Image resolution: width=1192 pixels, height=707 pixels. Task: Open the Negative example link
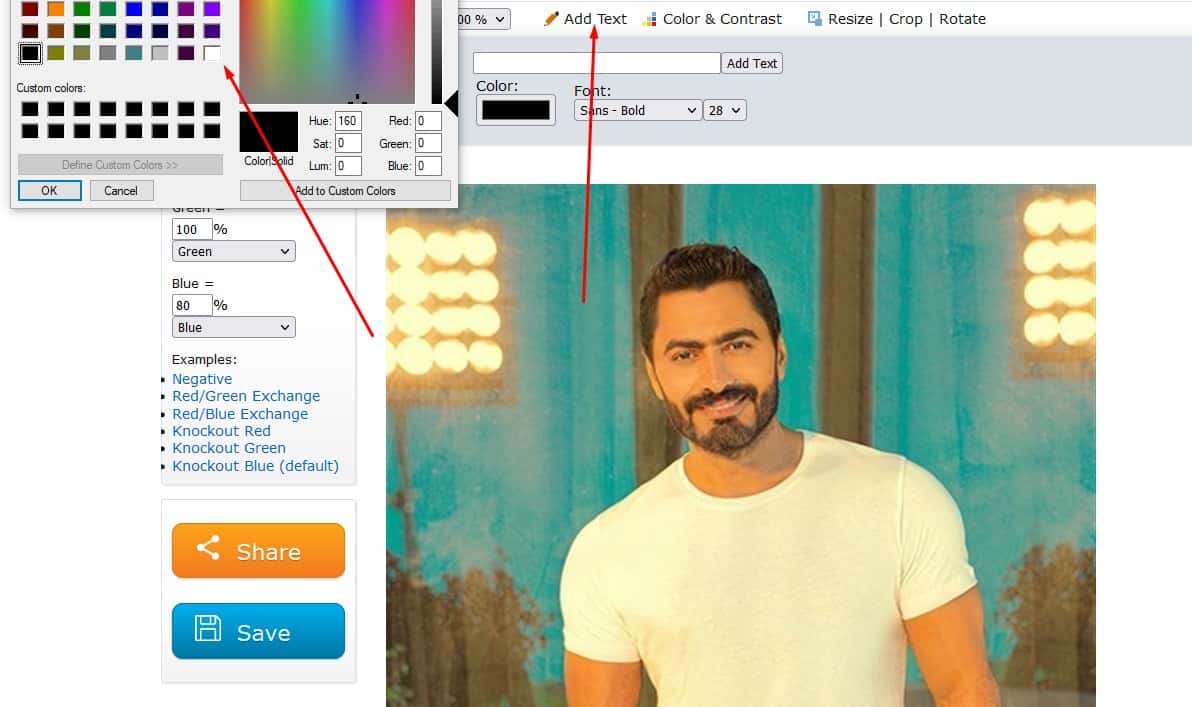202,379
